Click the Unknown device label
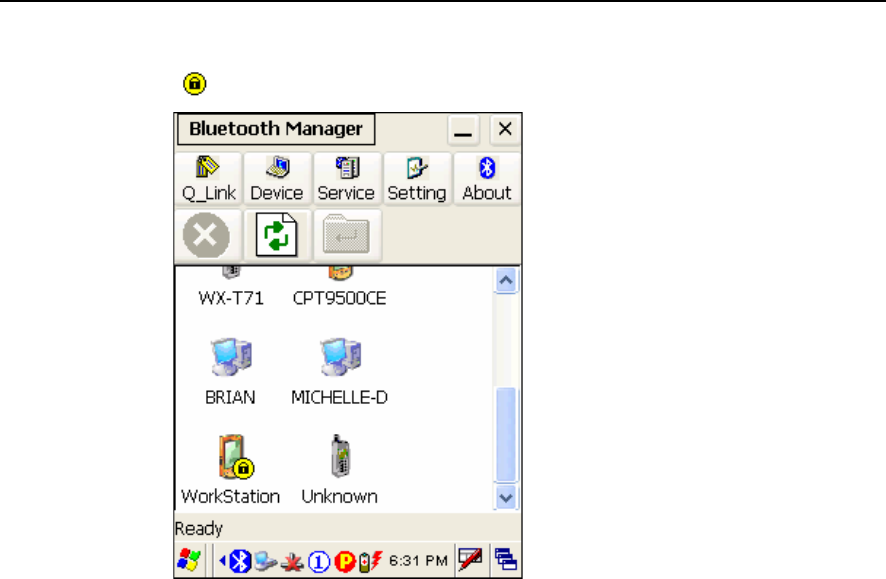The height and width of the screenshot is (579, 886). (x=340, y=497)
